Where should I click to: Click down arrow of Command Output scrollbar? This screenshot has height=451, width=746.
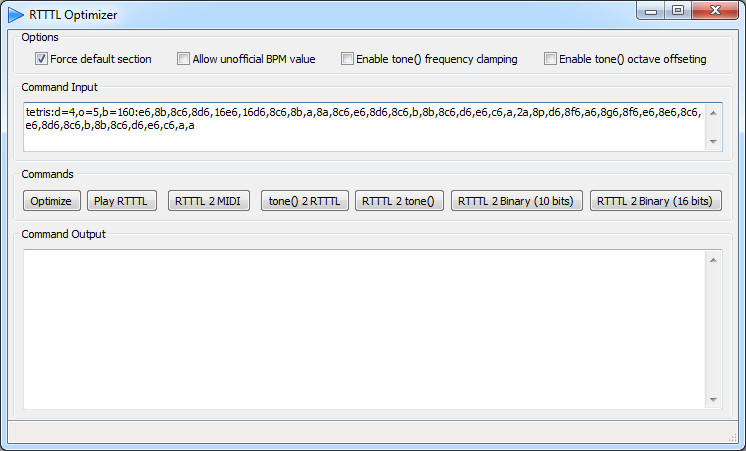coord(713,399)
